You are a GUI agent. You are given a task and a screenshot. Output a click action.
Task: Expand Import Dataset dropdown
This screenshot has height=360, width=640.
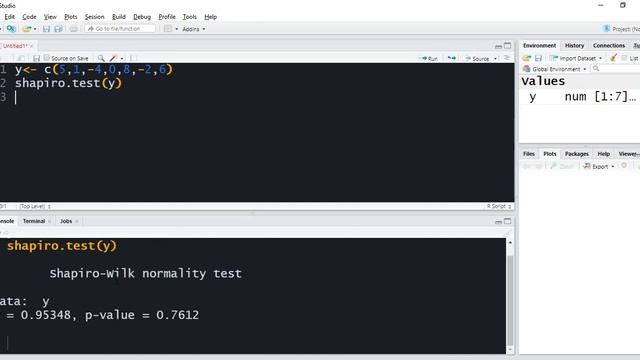pyautogui.click(x=576, y=58)
